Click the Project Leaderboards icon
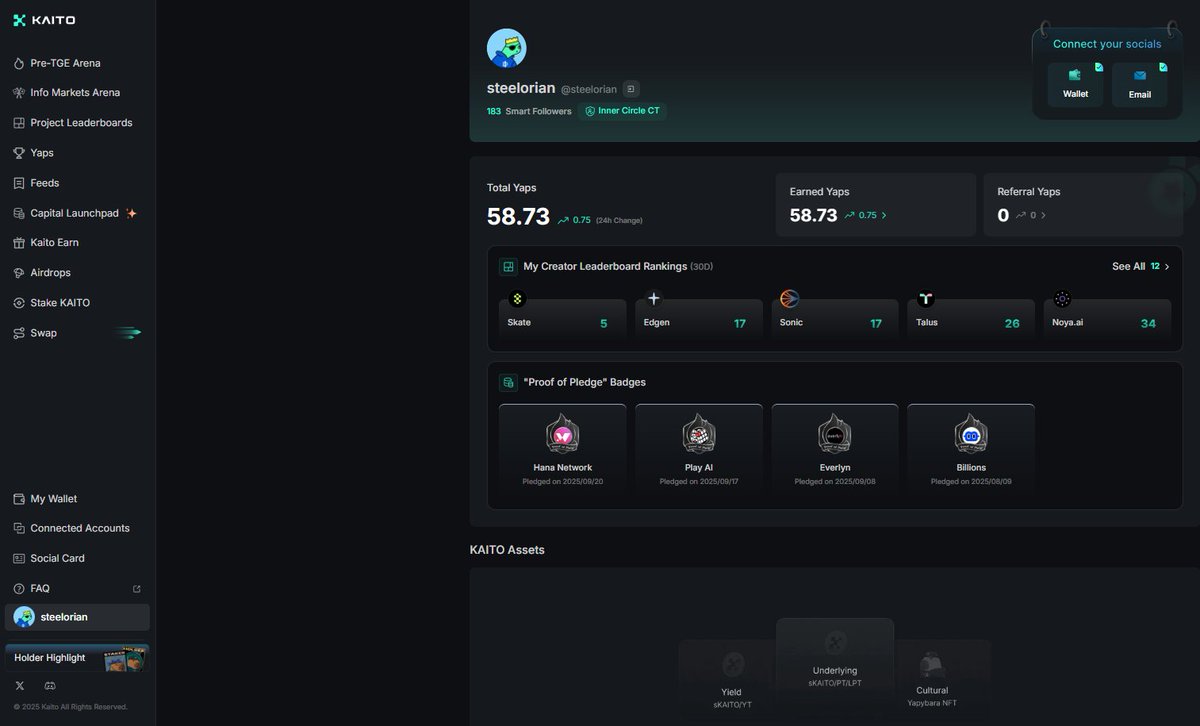Screen dimensions: 1200x726 tap(19, 123)
